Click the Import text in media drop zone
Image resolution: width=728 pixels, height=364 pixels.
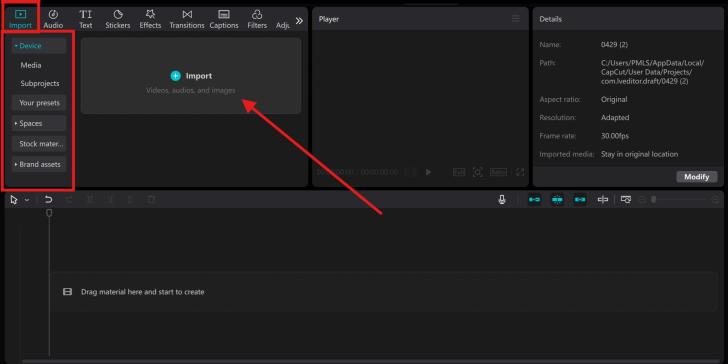click(199, 76)
